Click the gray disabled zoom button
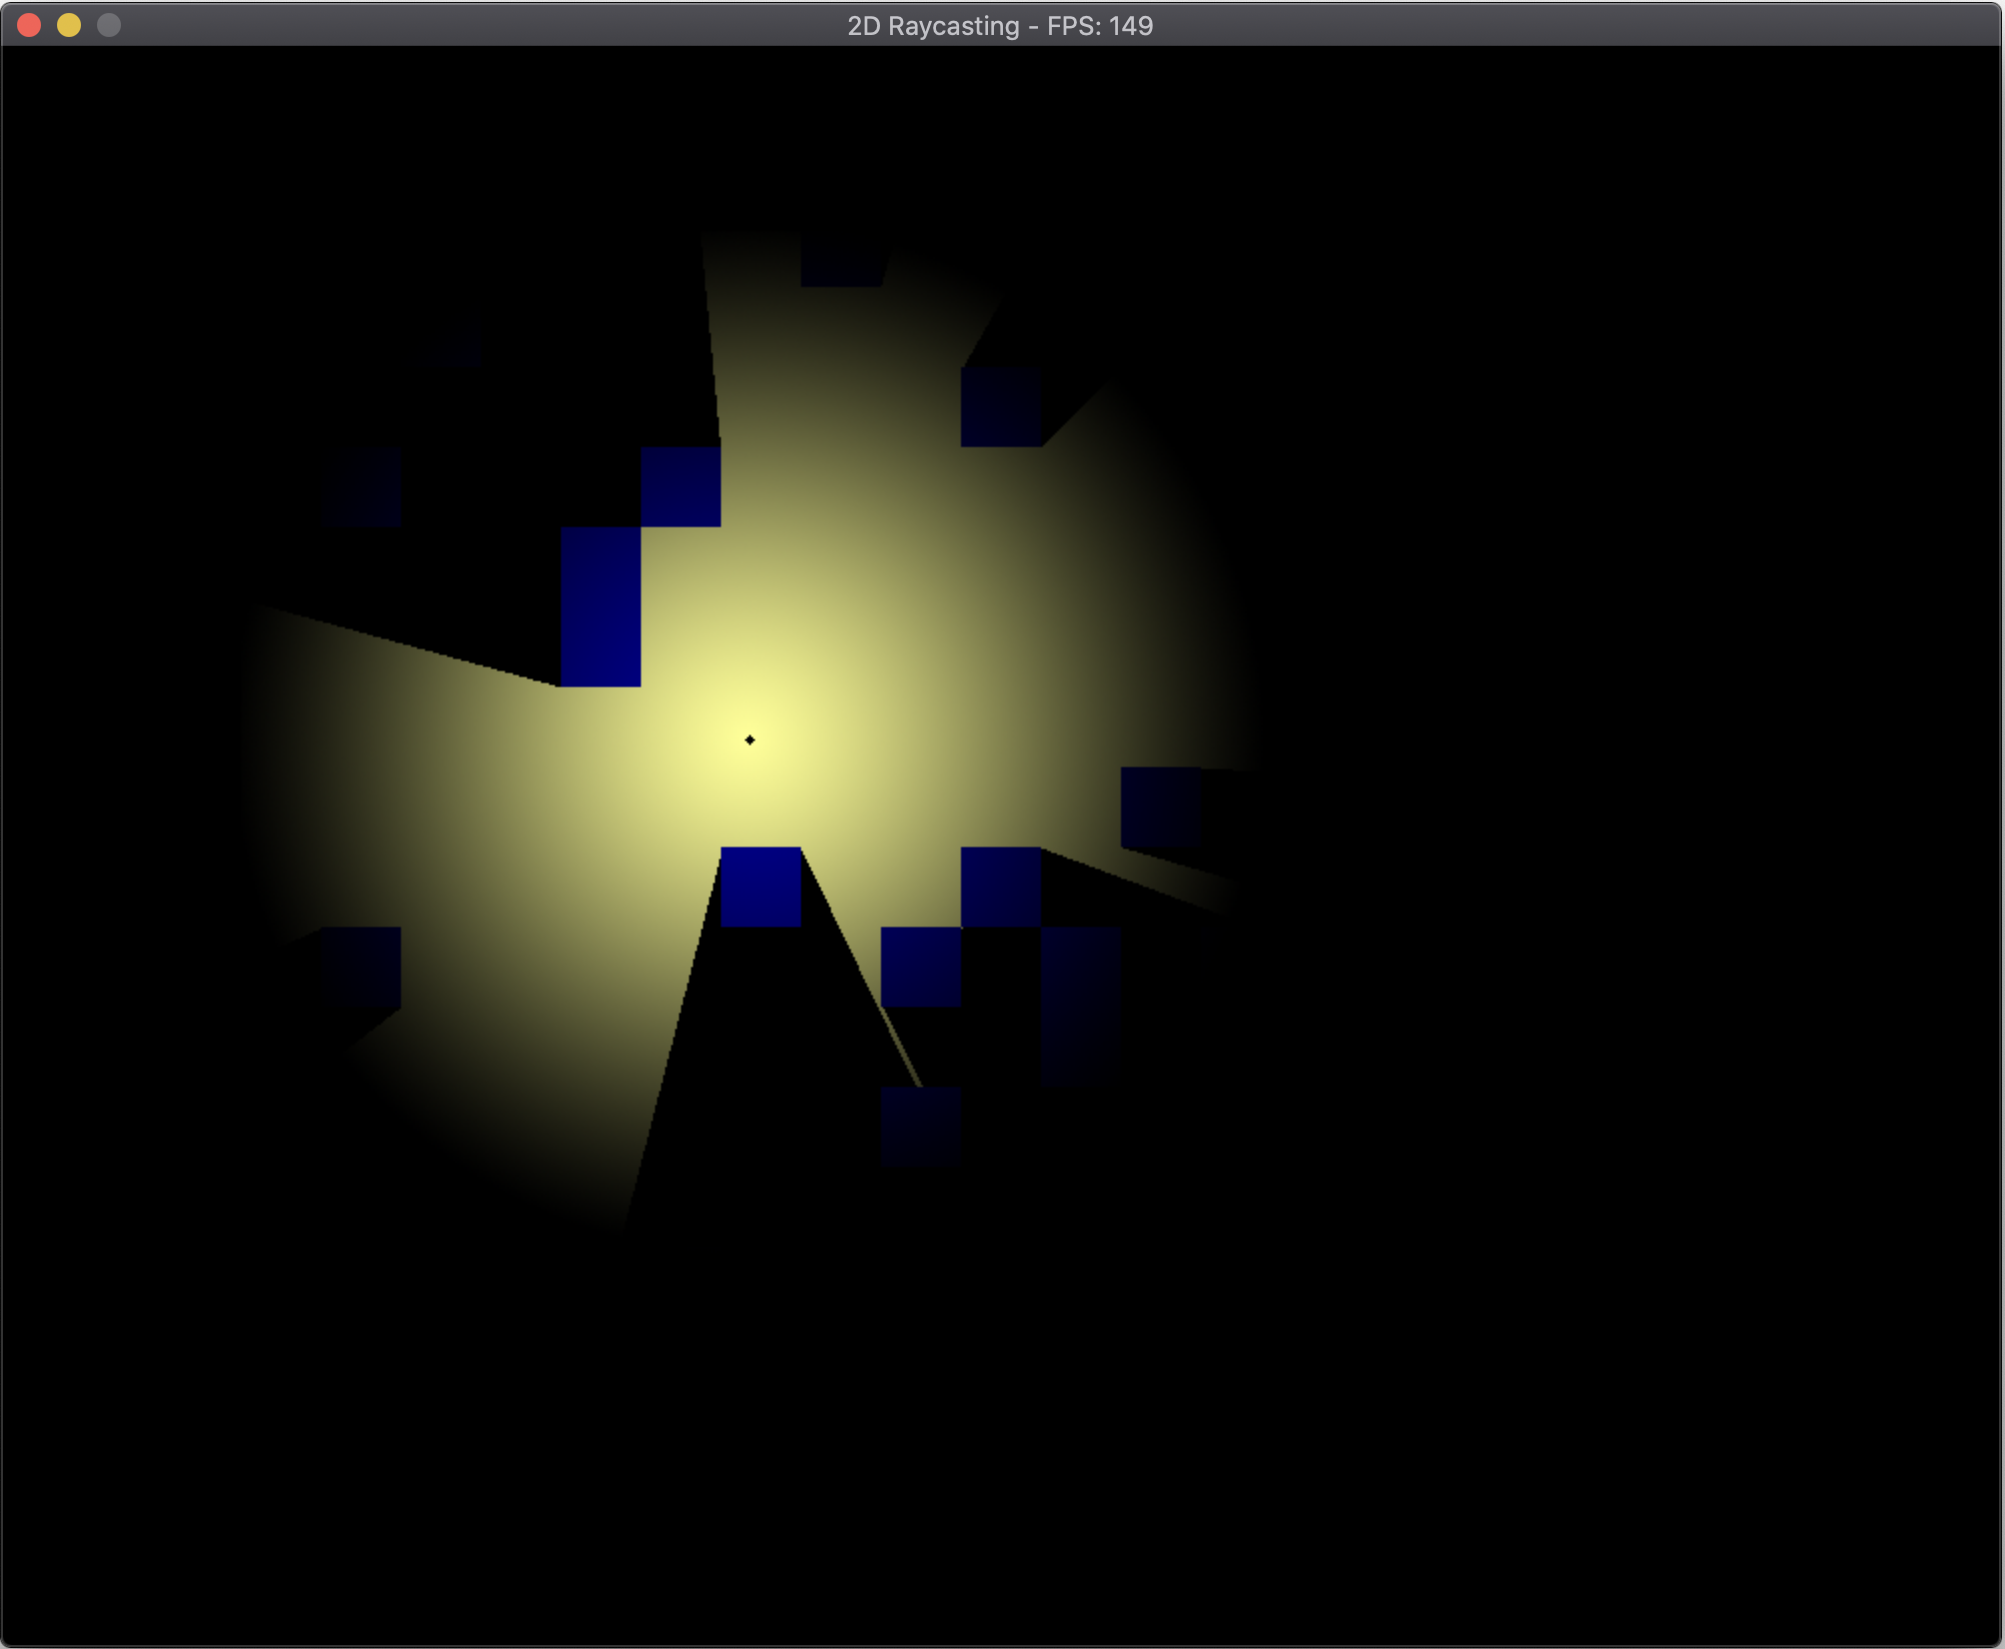Image resolution: width=2005 pixels, height=1649 pixels. coord(109,25)
